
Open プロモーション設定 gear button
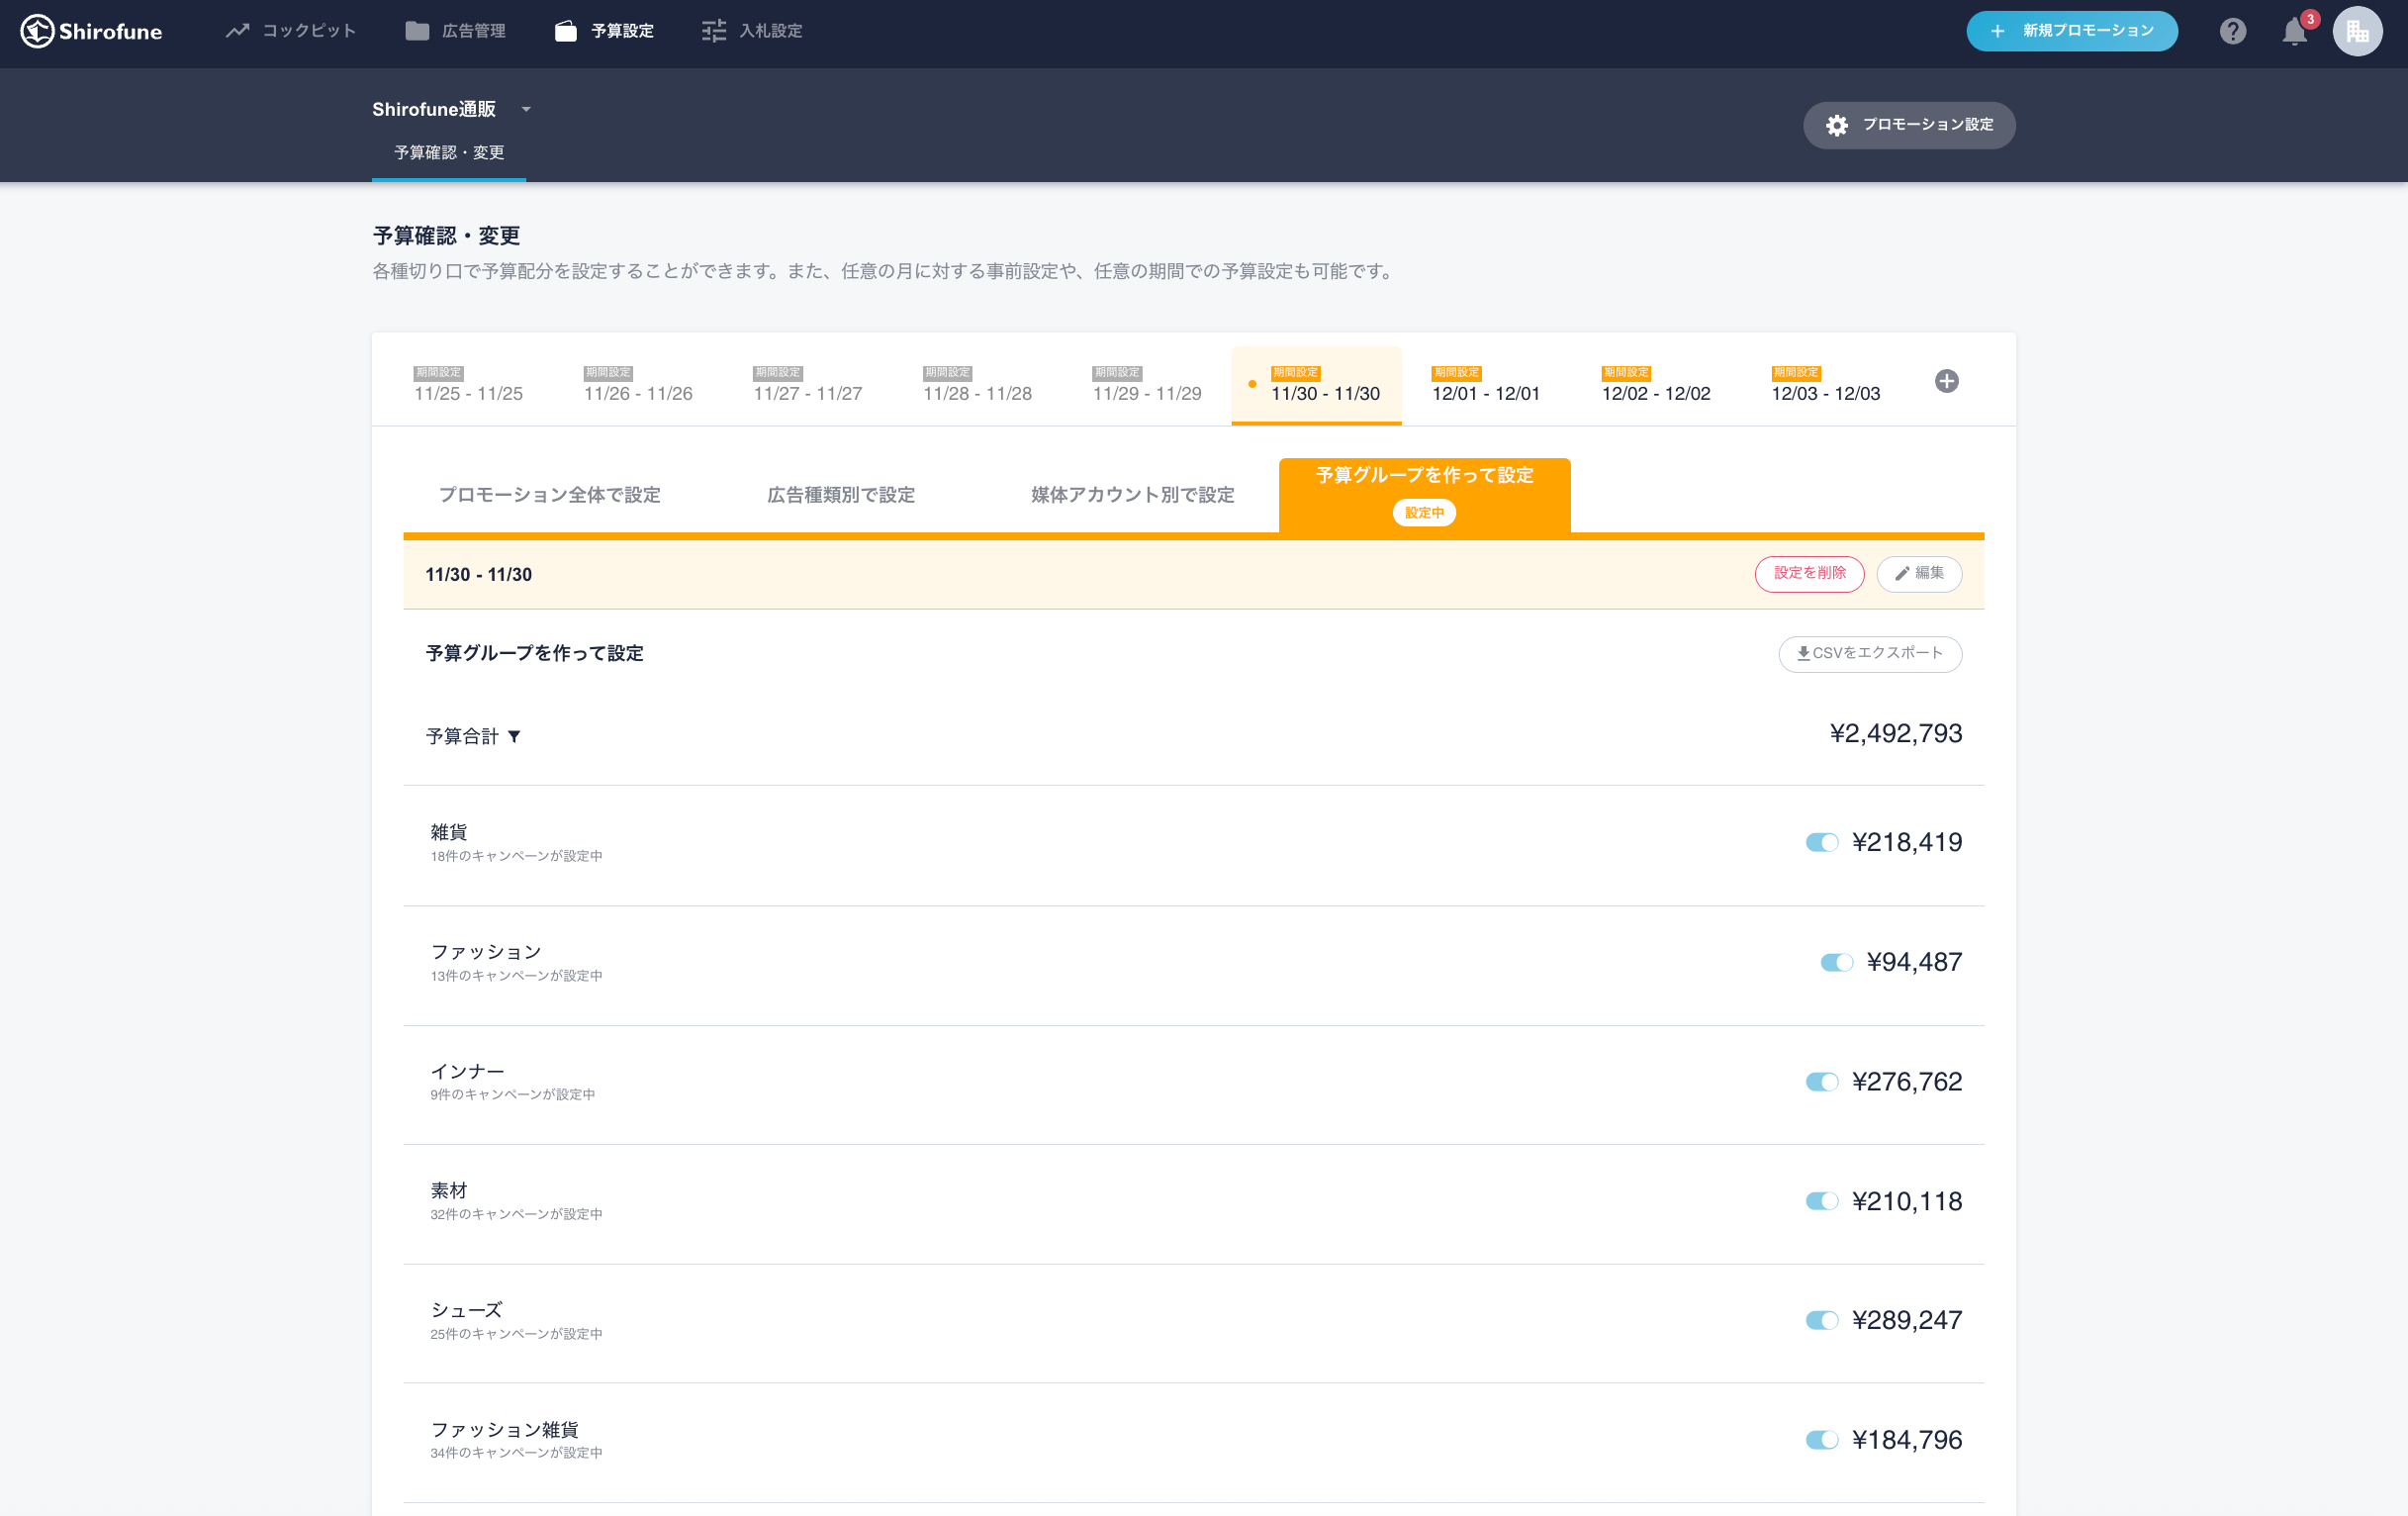(x=1908, y=125)
